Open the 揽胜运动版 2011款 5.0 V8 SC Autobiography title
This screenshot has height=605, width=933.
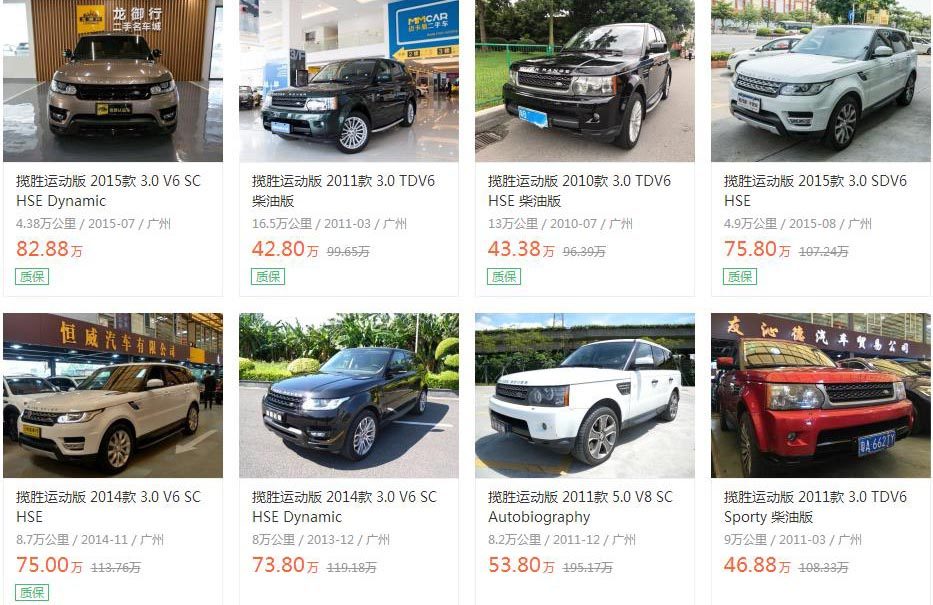[x=580, y=507]
